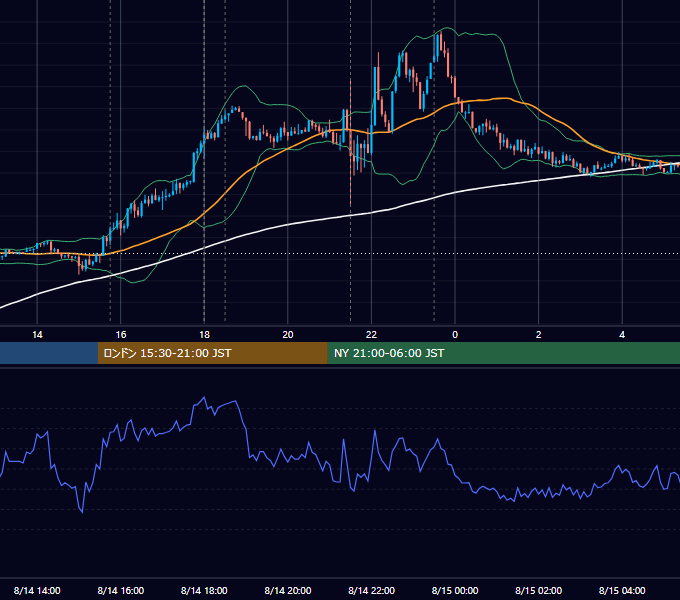
Task: Click the London 15:30-21:00 JST session band
Action: click(212, 353)
